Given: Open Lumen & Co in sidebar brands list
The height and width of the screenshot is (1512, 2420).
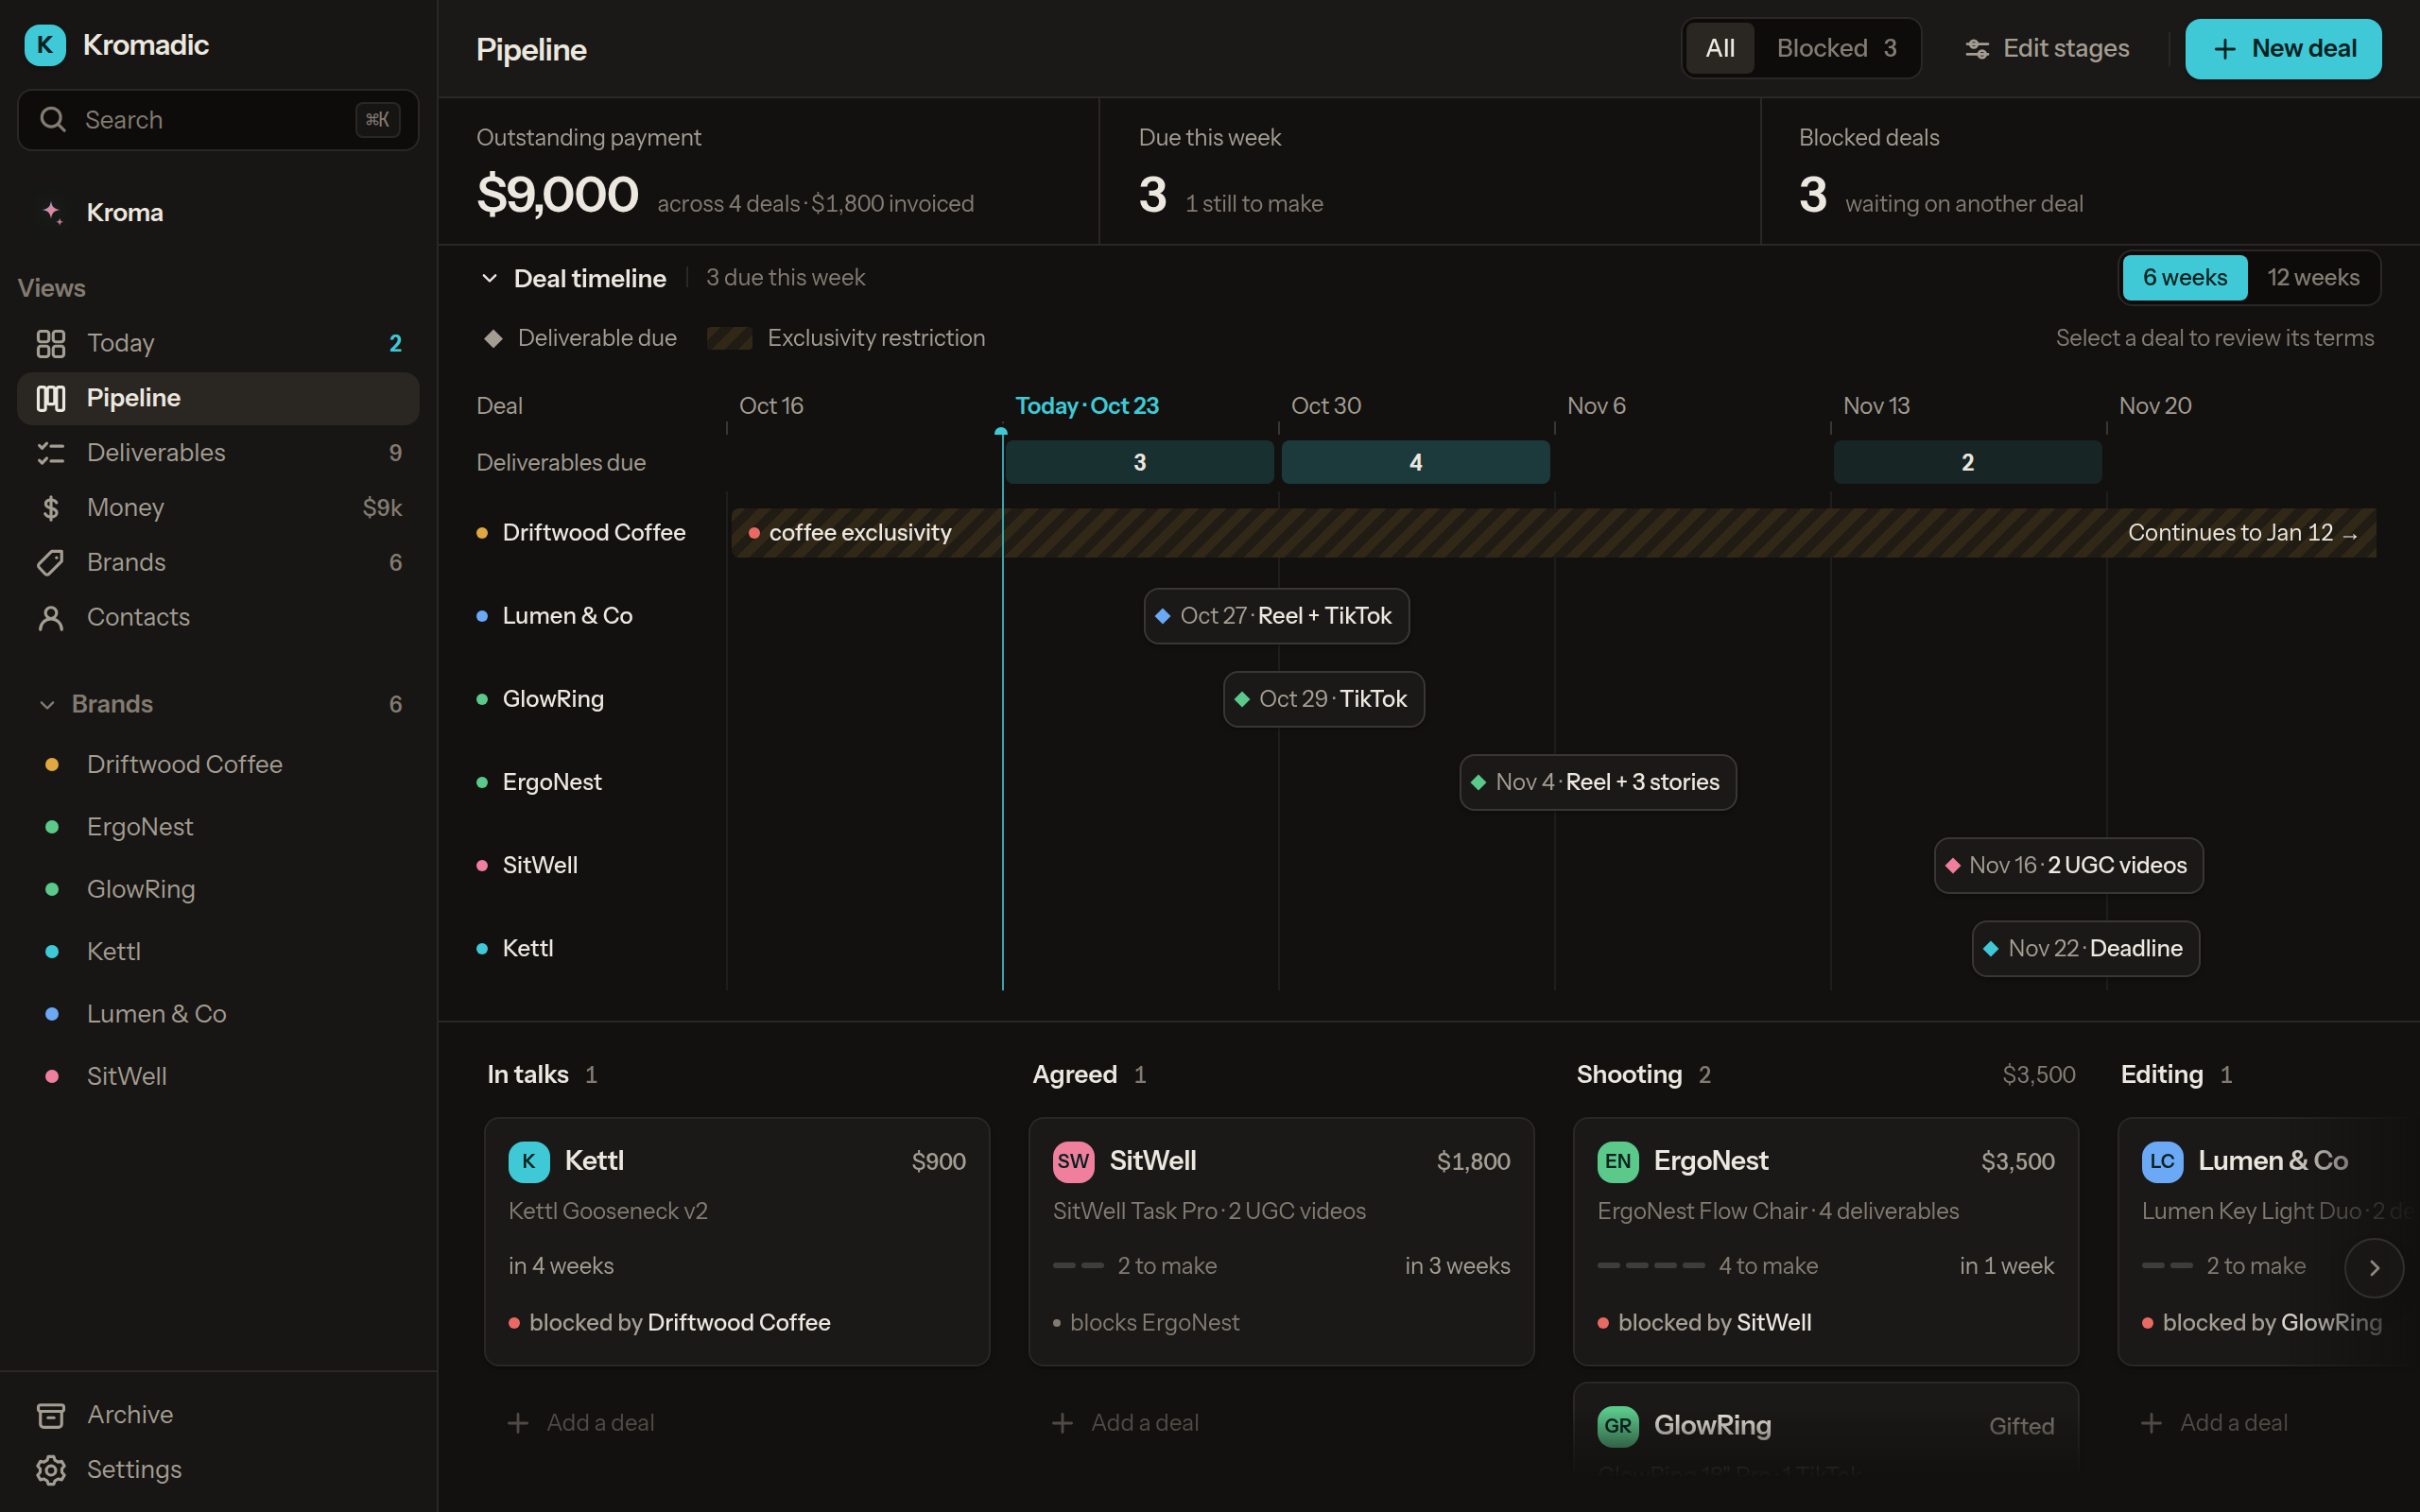Looking at the screenshot, I should pyautogui.click(x=218, y=1014).
